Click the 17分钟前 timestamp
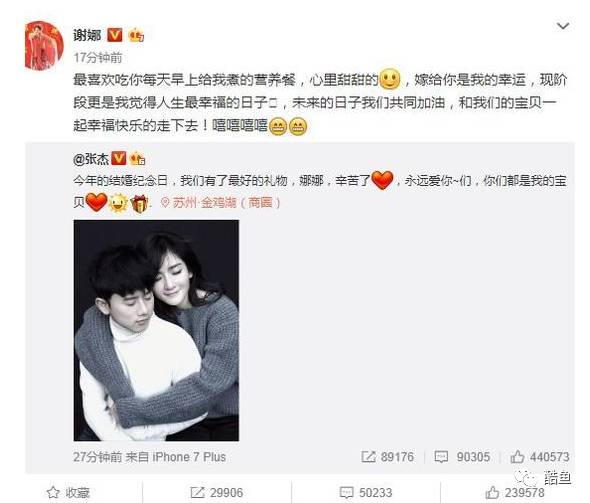 (x=98, y=58)
